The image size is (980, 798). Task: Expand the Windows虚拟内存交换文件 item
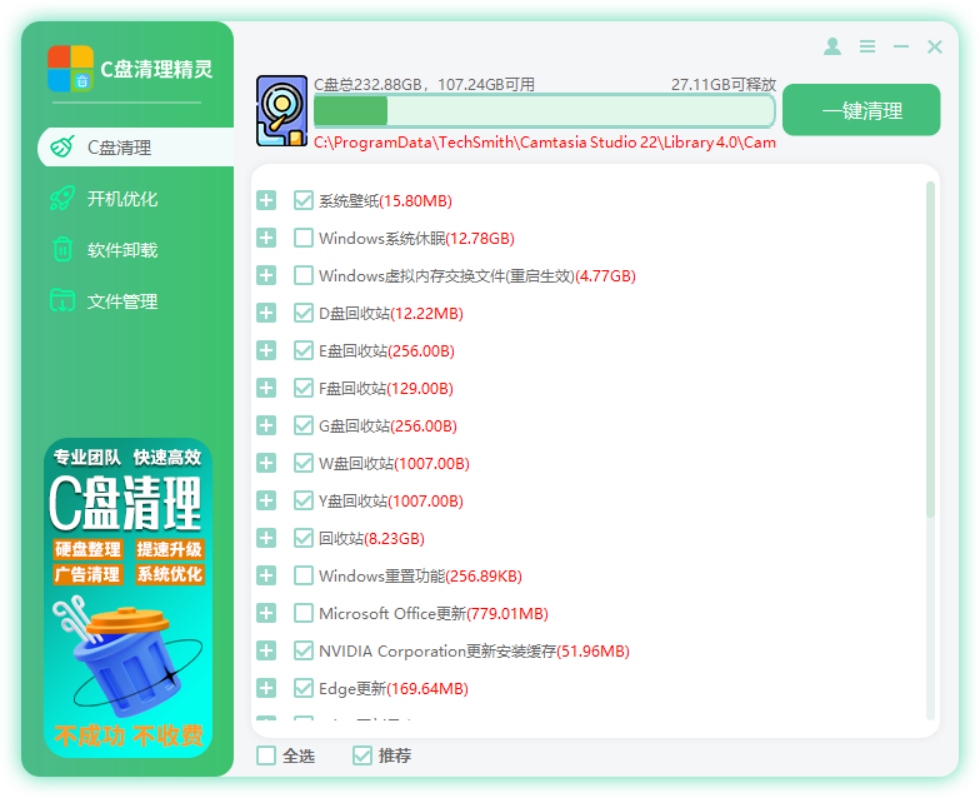click(266, 276)
